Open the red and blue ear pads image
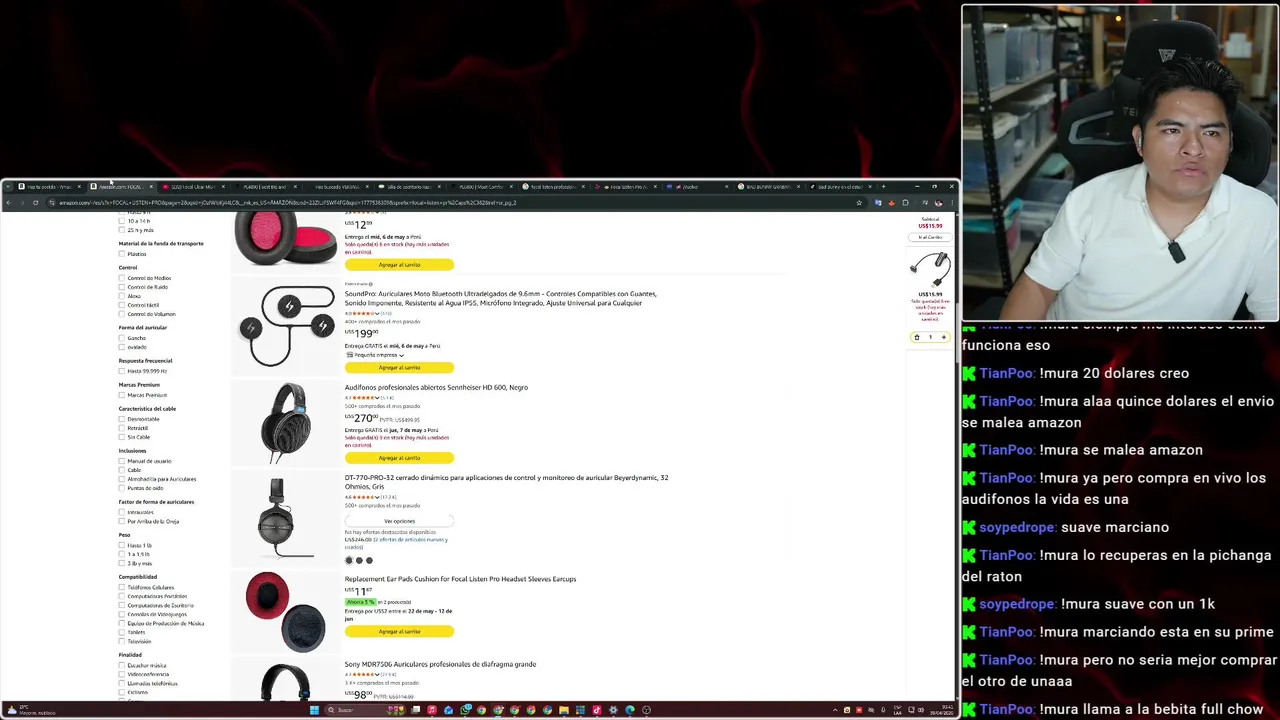The width and height of the screenshot is (1280, 720). pyautogui.click(x=286, y=612)
